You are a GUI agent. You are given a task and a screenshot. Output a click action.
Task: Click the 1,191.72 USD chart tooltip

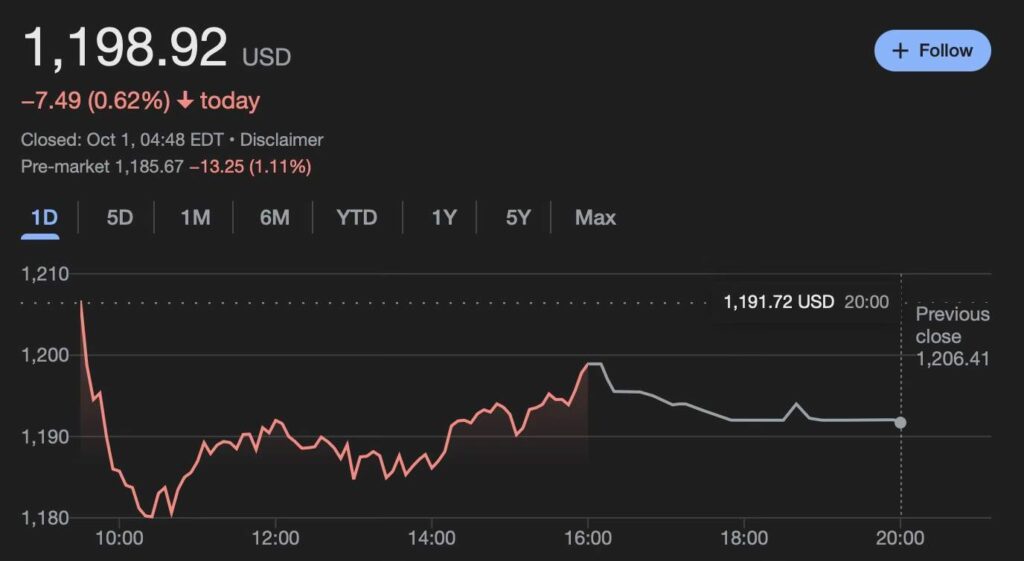[805, 301]
